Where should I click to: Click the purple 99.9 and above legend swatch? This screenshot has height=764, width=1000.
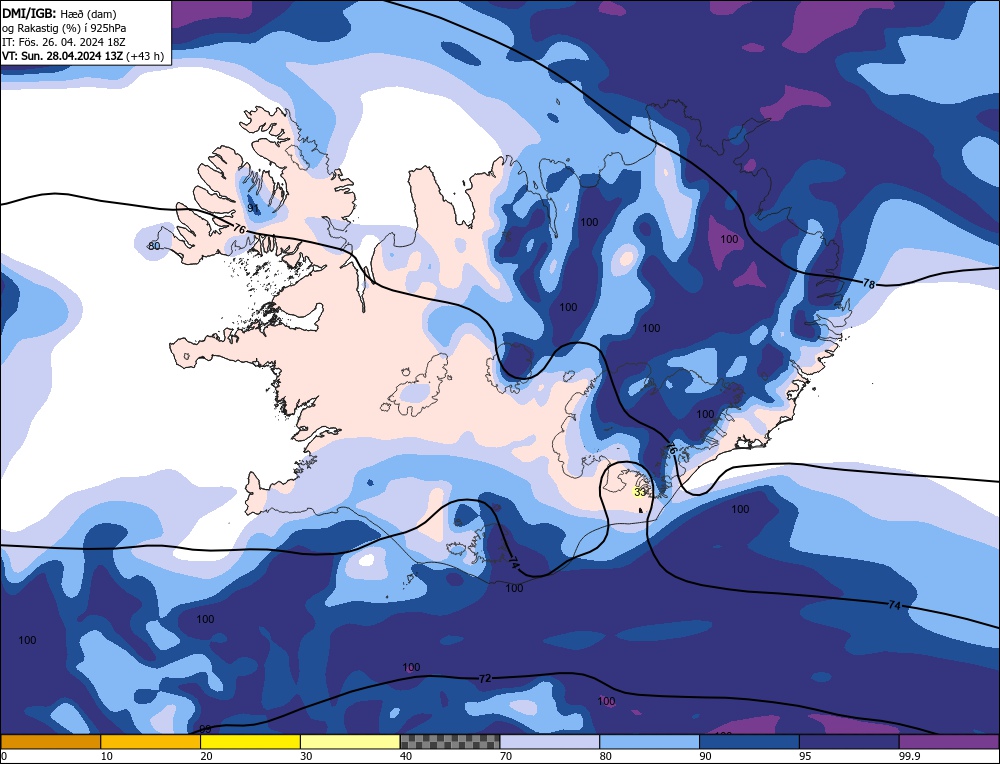coord(949,742)
